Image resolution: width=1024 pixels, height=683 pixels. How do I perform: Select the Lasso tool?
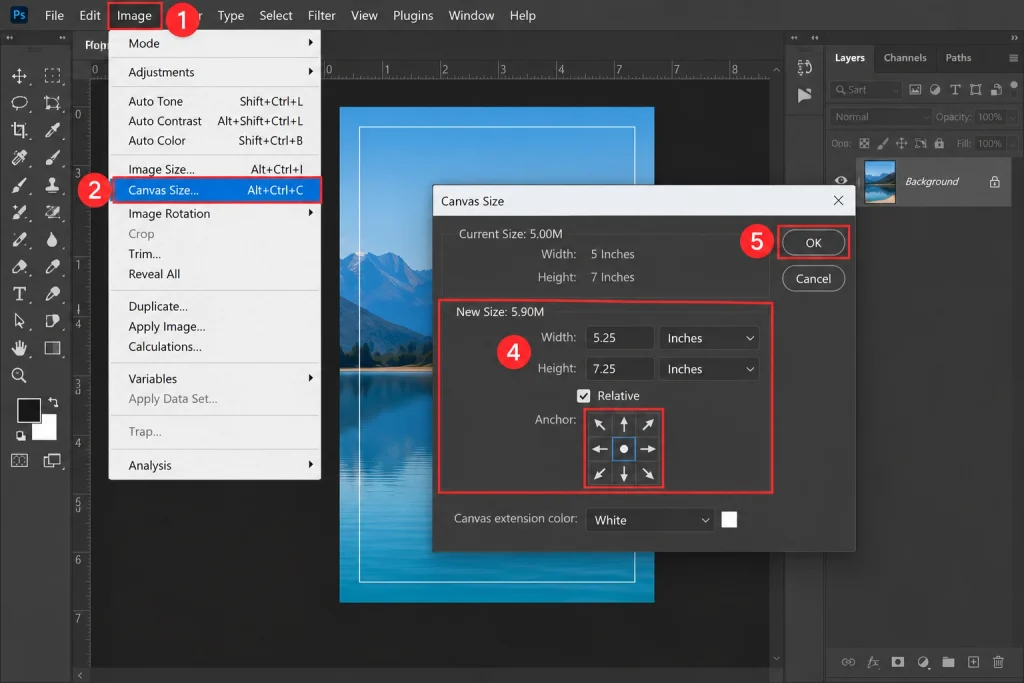(x=19, y=103)
